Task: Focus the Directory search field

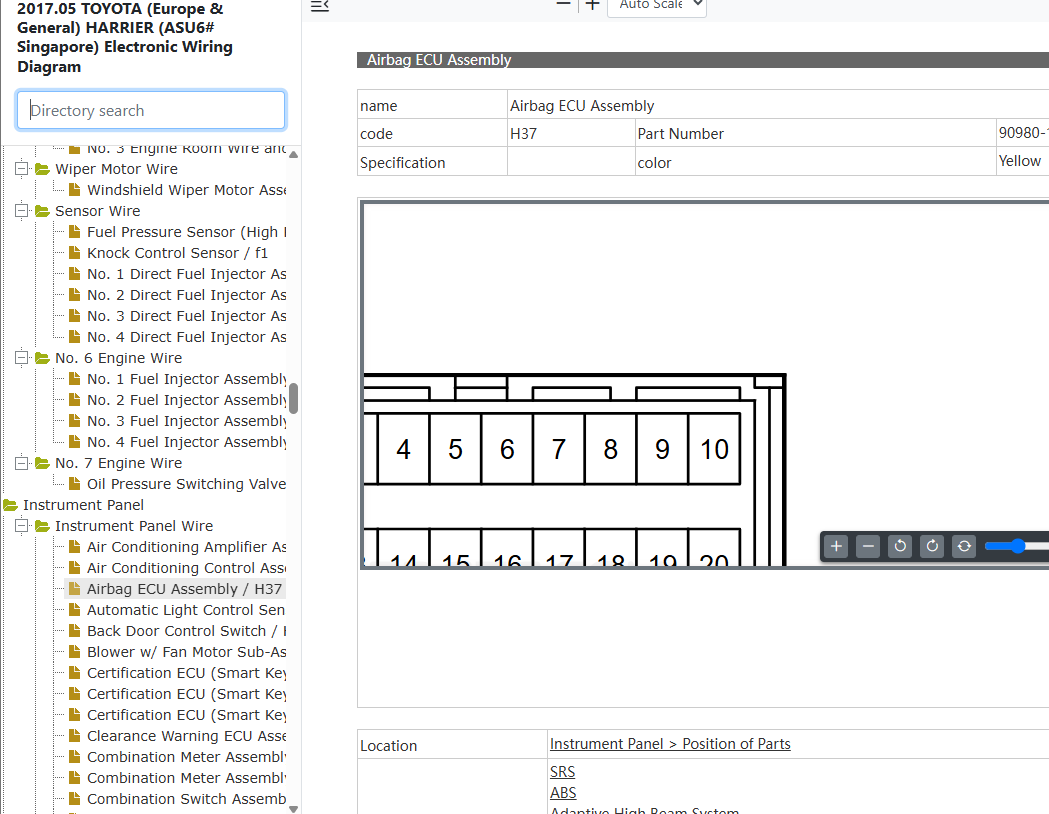Action: coord(151,110)
